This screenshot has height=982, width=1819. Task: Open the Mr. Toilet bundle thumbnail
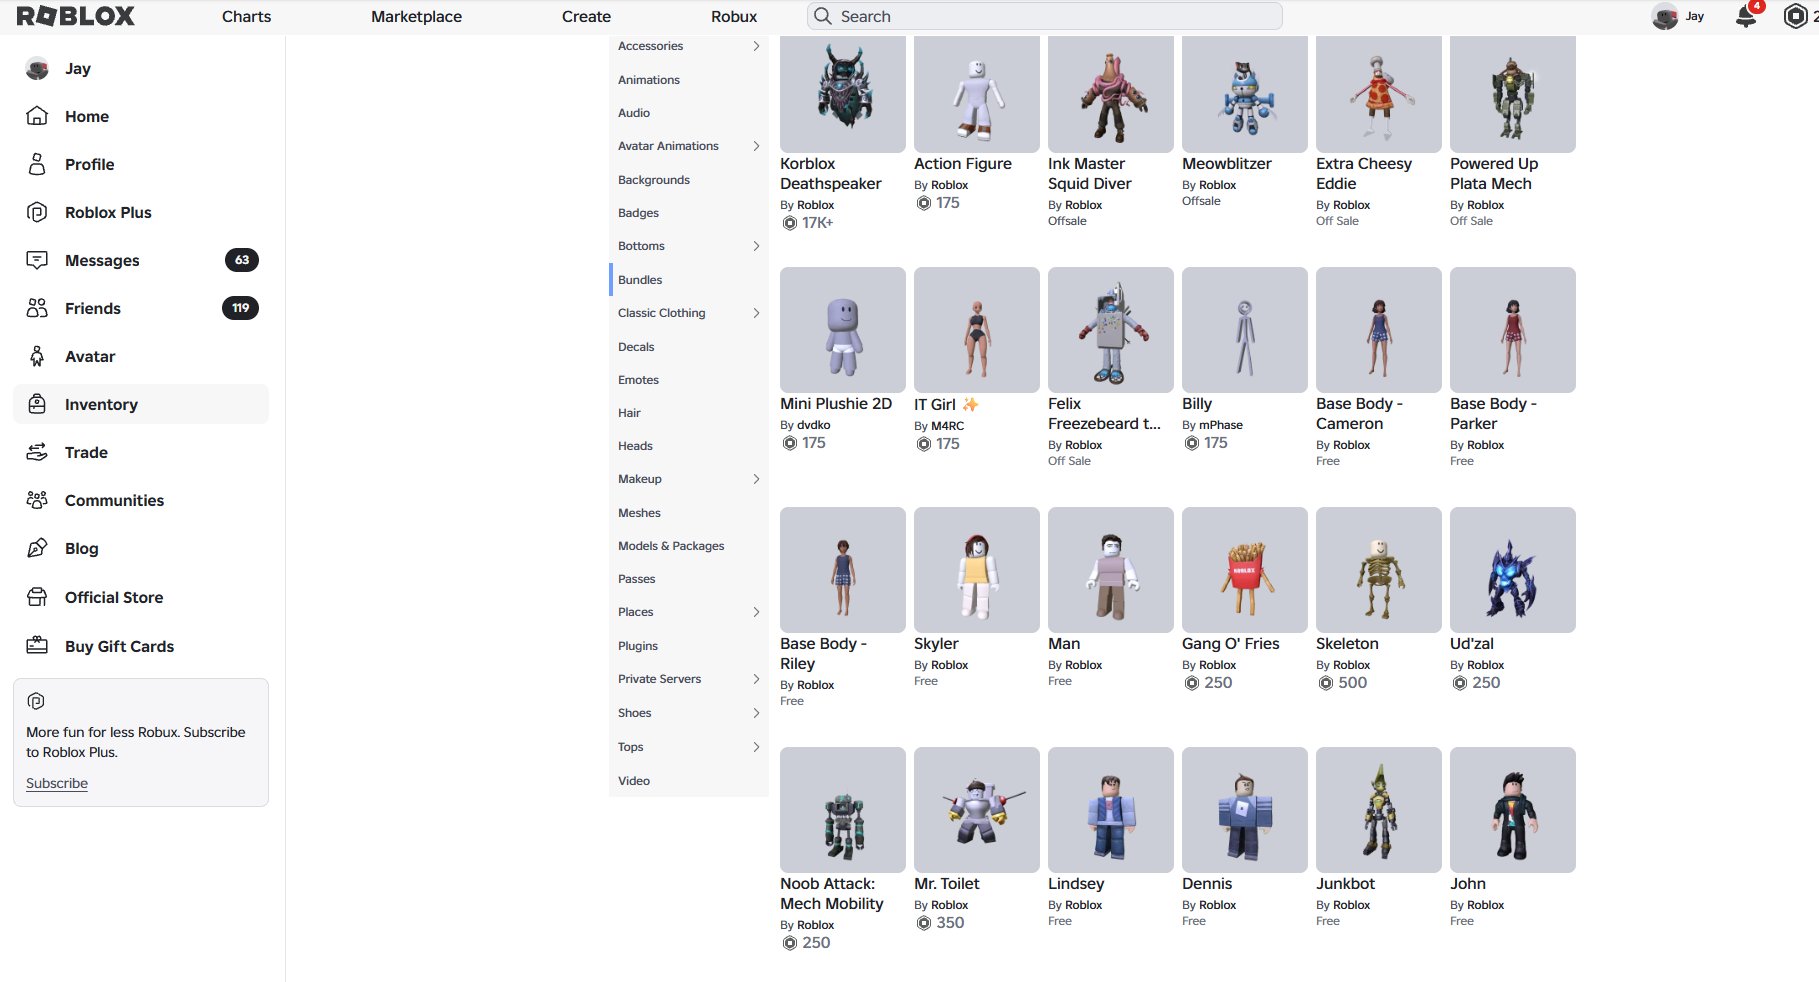click(x=977, y=810)
